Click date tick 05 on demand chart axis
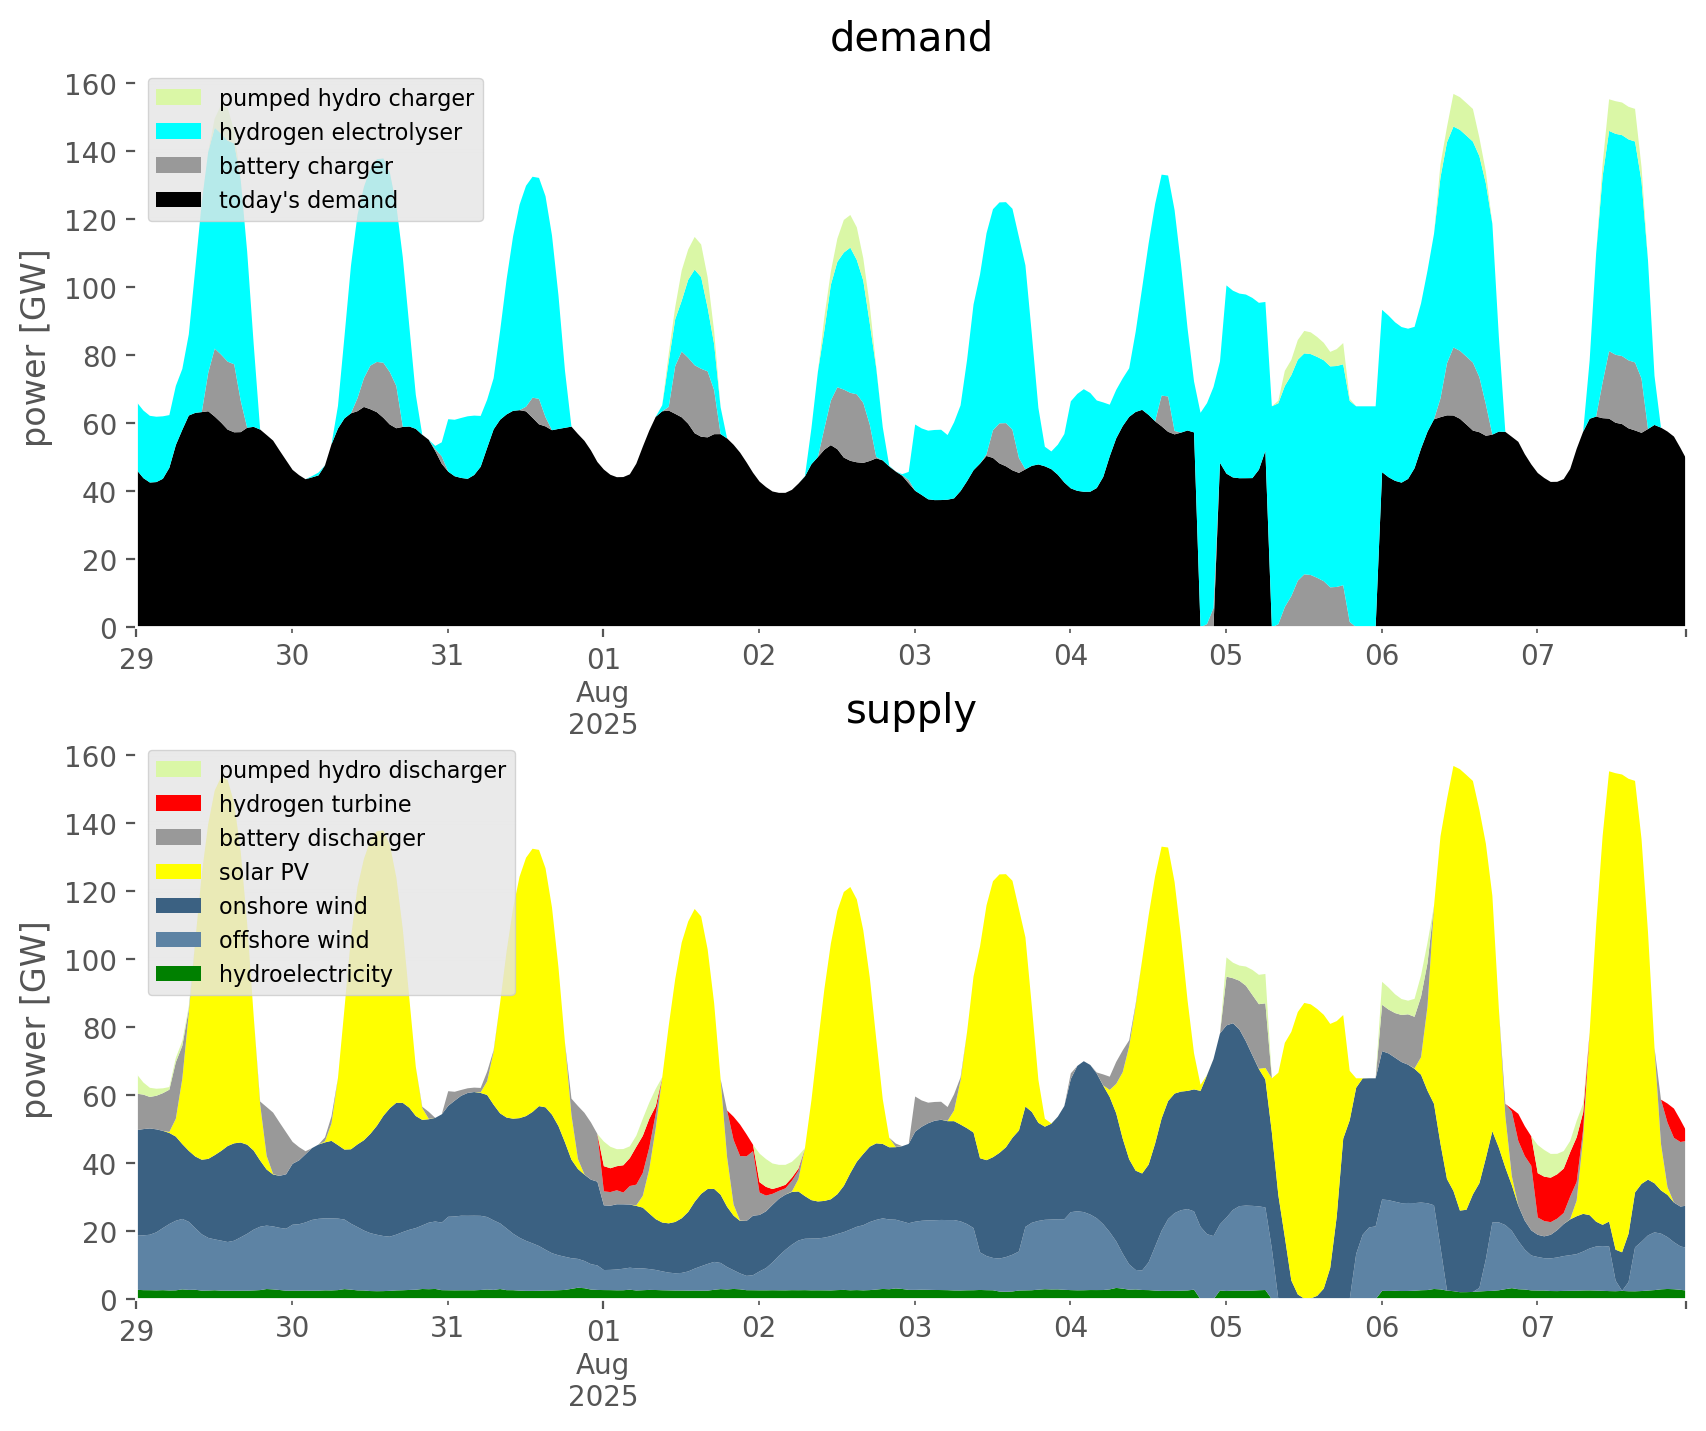This screenshot has width=1706, height=1431. pyautogui.click(x=1225, y=657)
